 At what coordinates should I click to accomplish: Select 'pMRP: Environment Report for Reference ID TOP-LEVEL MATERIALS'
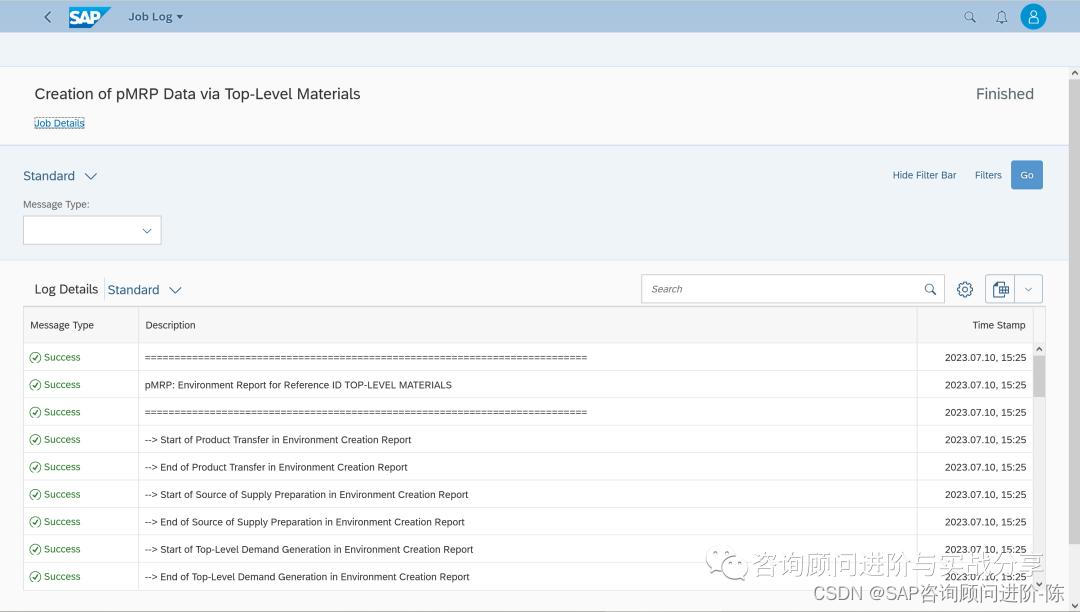(298, 385)
